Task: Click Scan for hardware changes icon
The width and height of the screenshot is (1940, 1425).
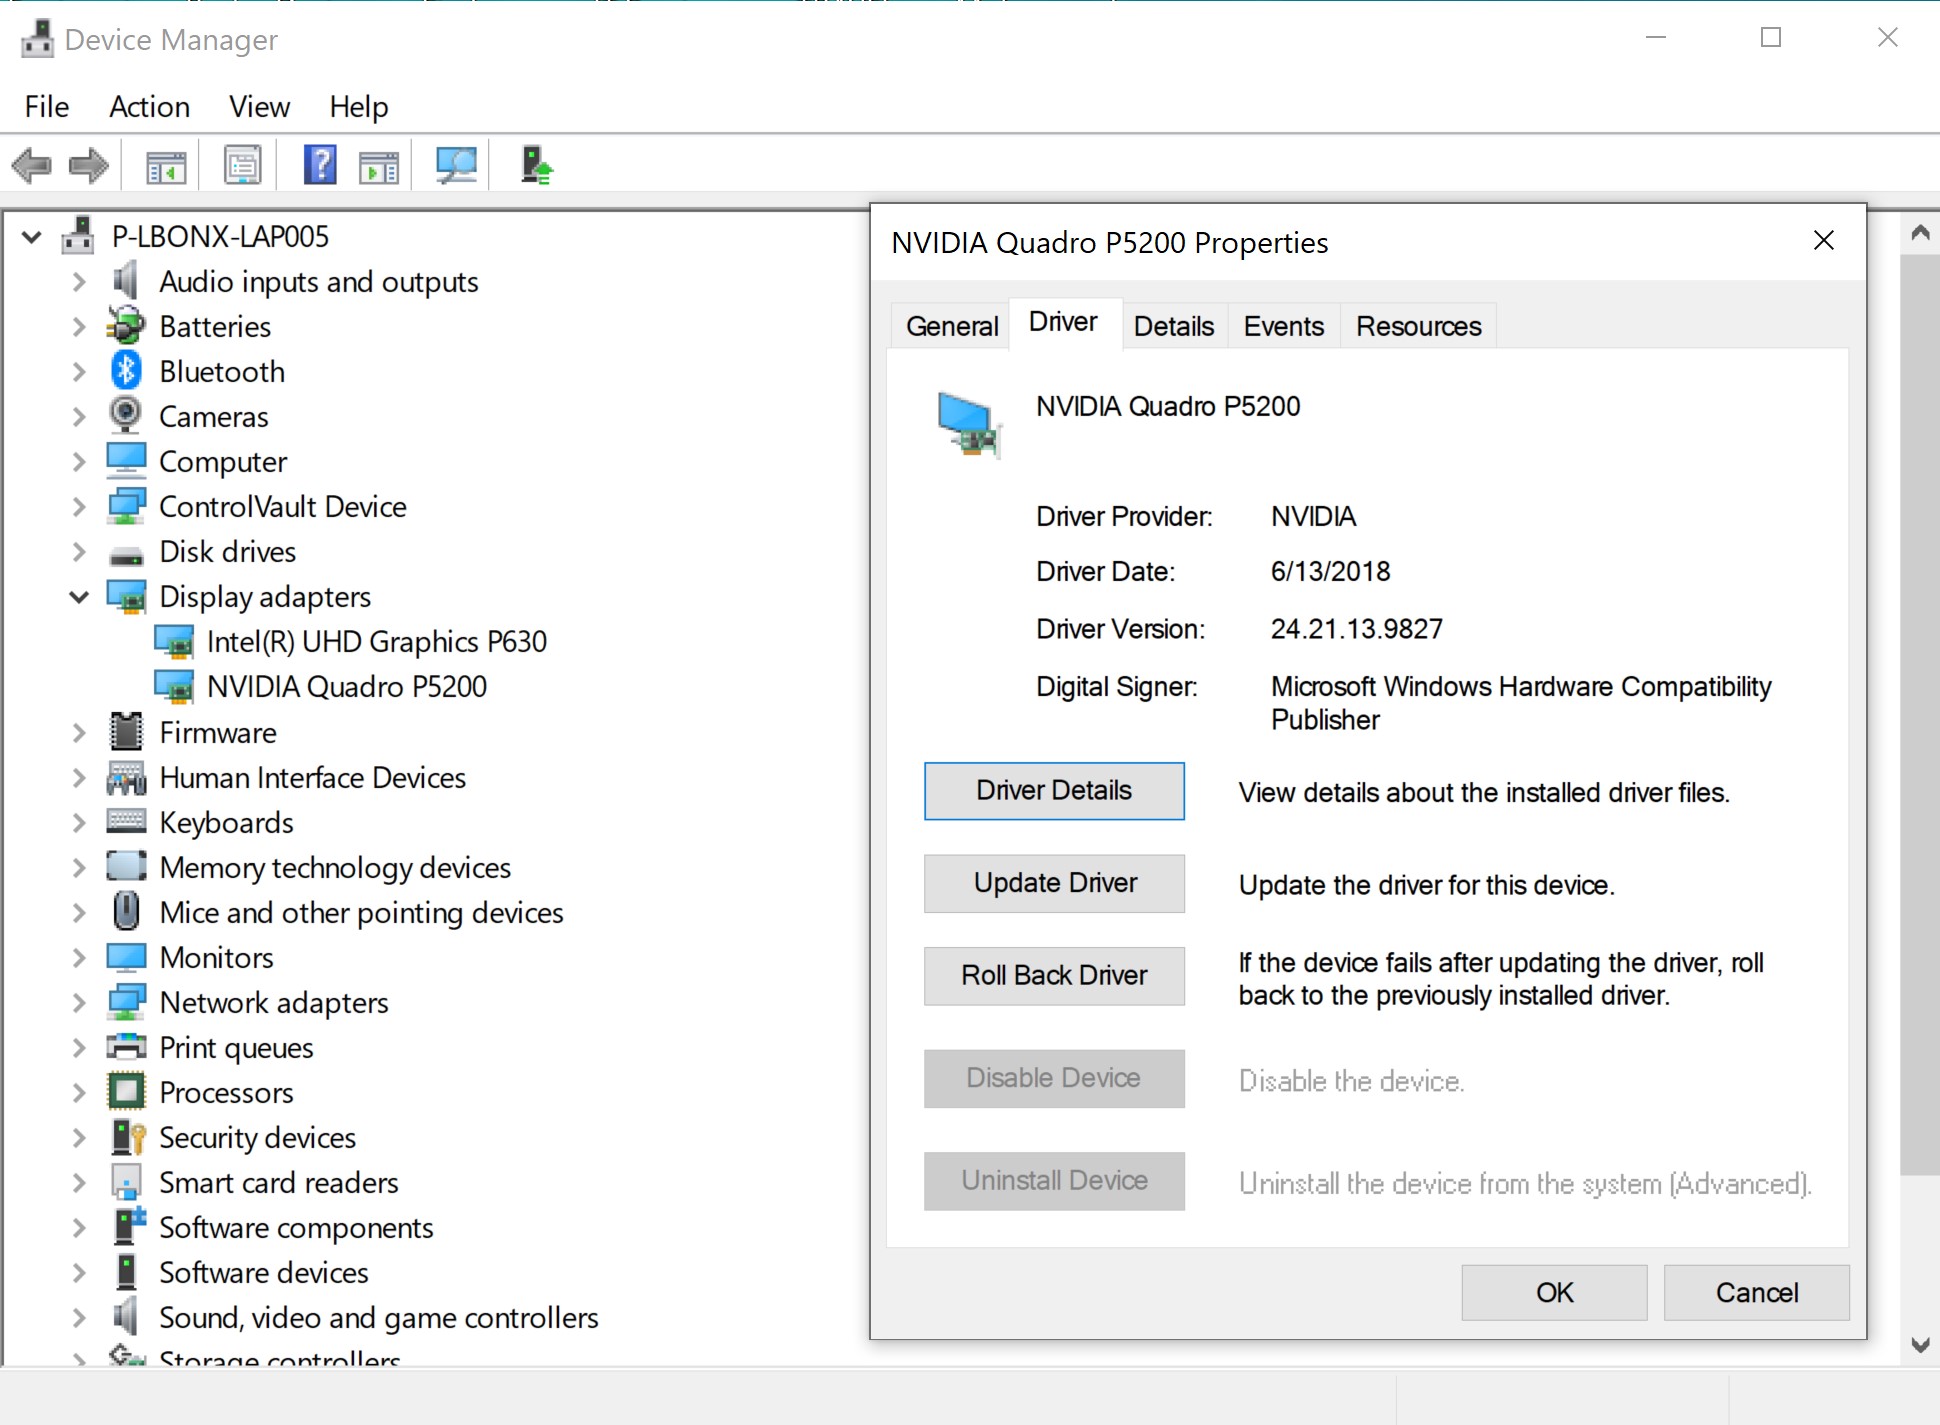Action: click(456, 165)
